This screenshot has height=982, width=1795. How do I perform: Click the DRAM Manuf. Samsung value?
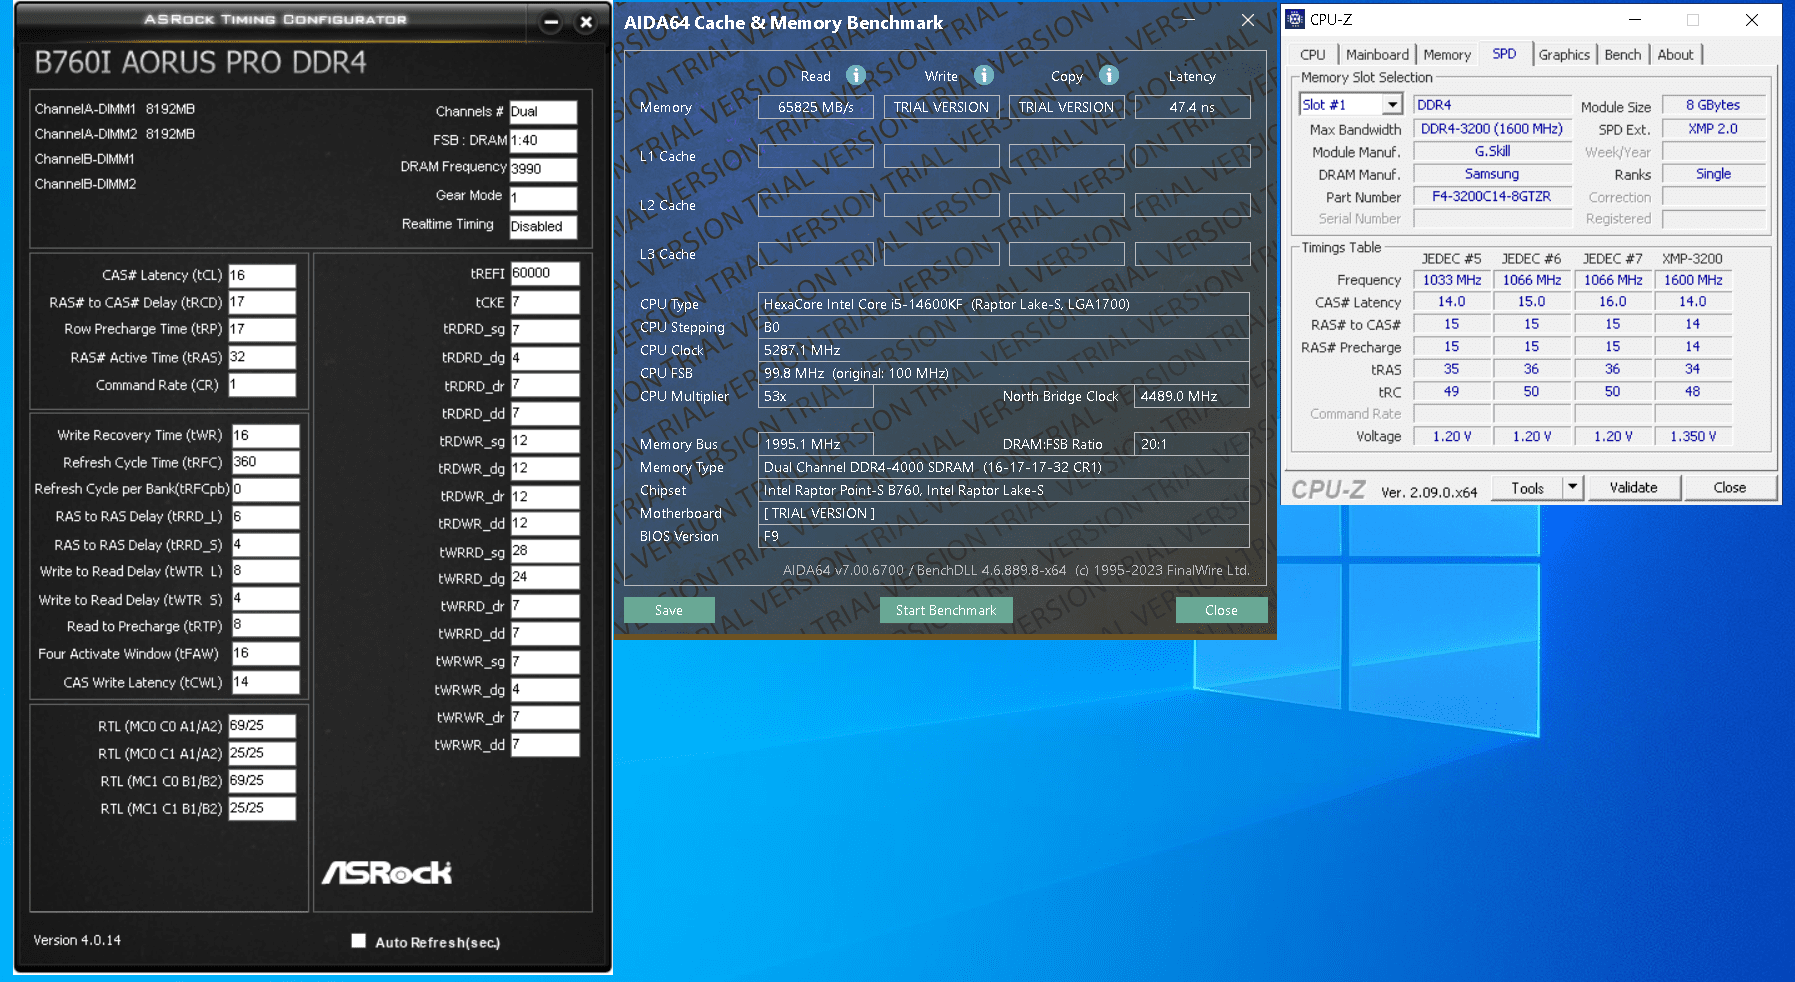click(1491, 174)
